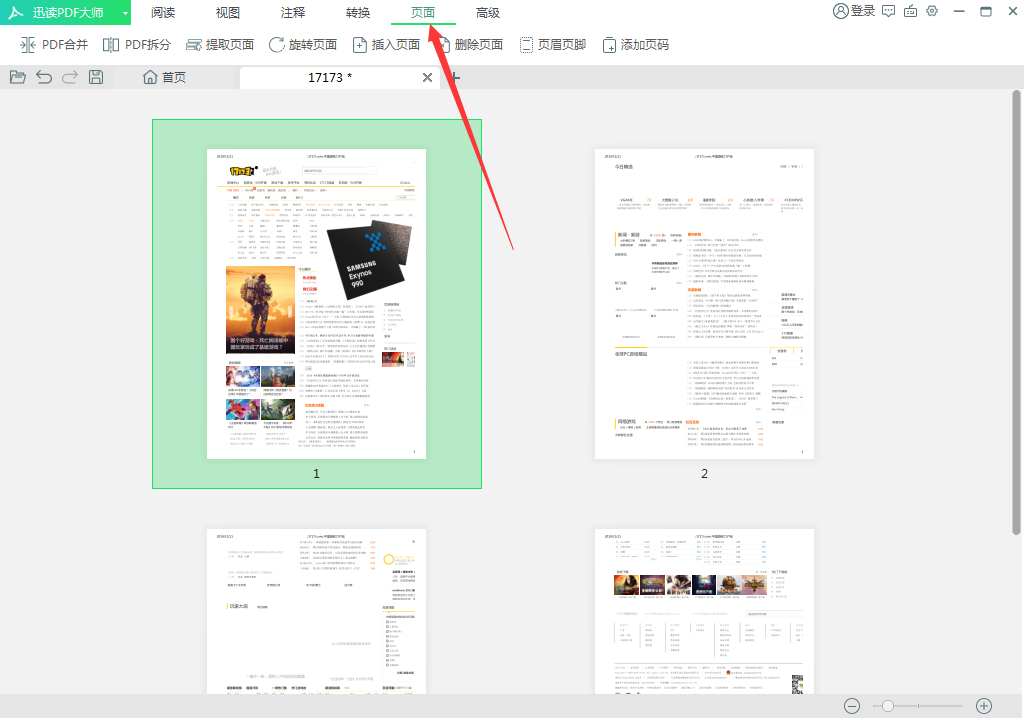Undo the last action
The image size is (1024, 720).
coord(43,76)
